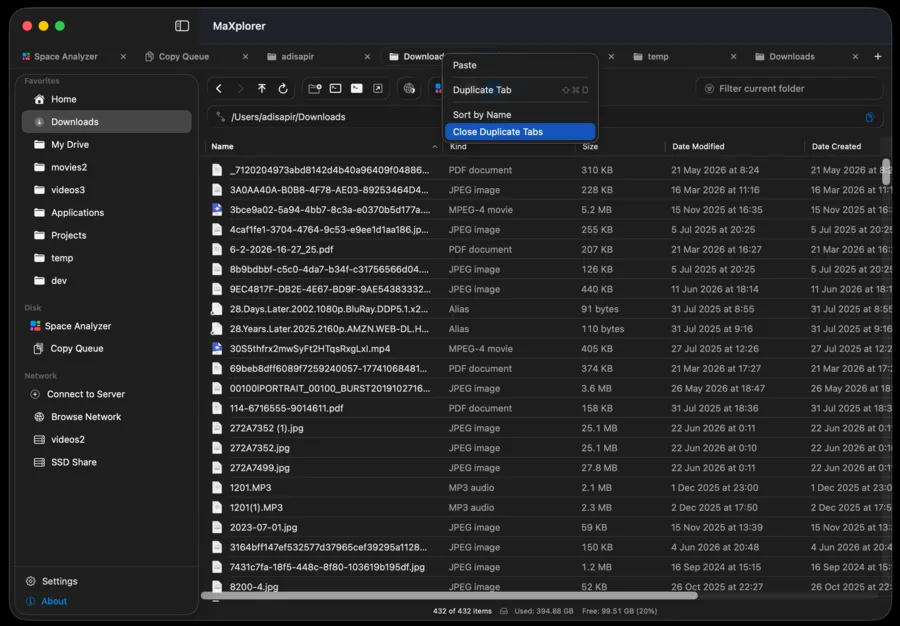This screenshot has height=626, width=900.
Task: Click the vertical scrollbar thumb at right
Action: pyautogui.click(x=886, y=172)
